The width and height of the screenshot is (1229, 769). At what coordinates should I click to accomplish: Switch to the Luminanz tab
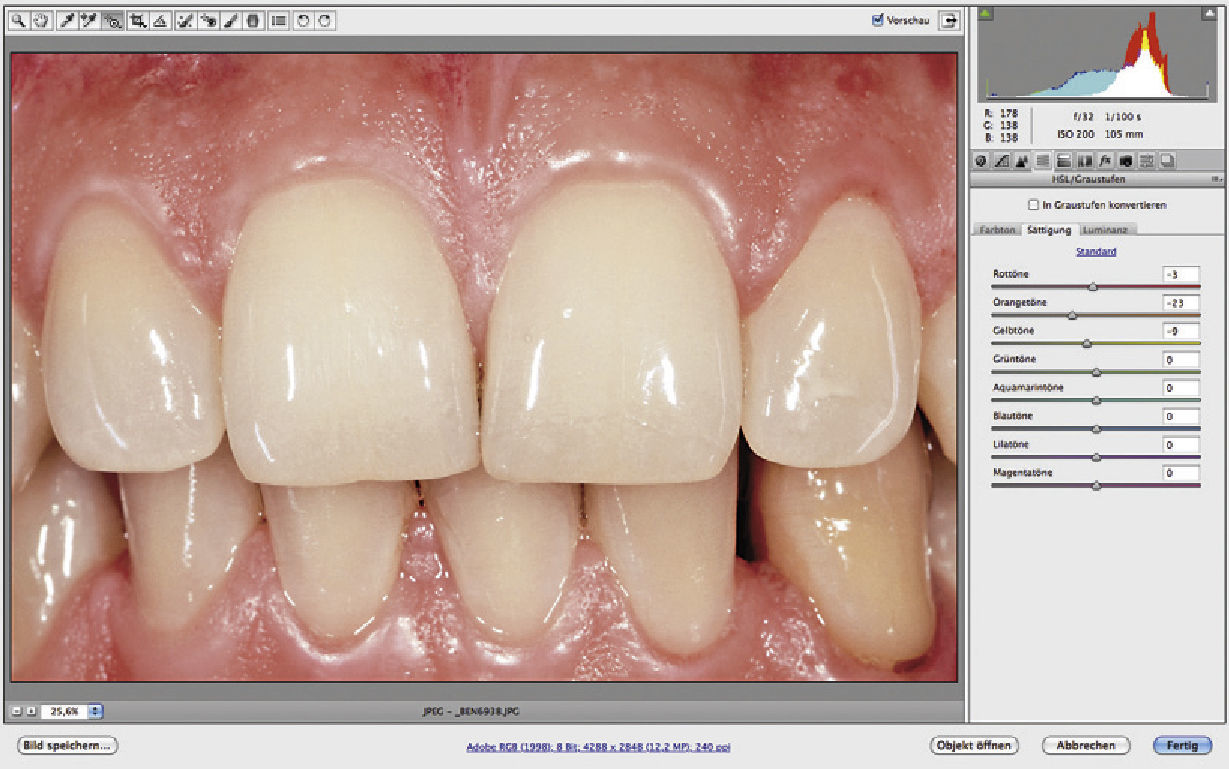click(x=1103, y=229)
